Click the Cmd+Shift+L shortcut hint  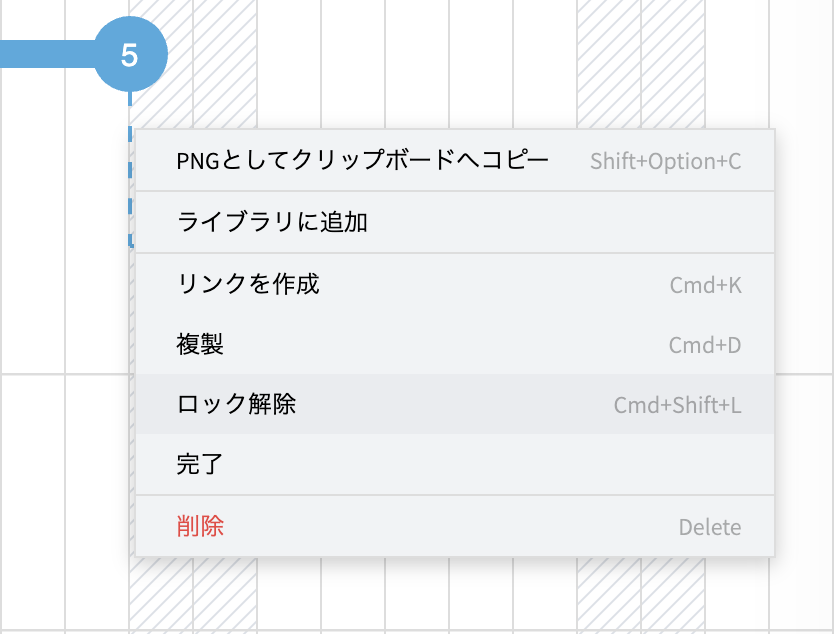click(x=677, y=406)
